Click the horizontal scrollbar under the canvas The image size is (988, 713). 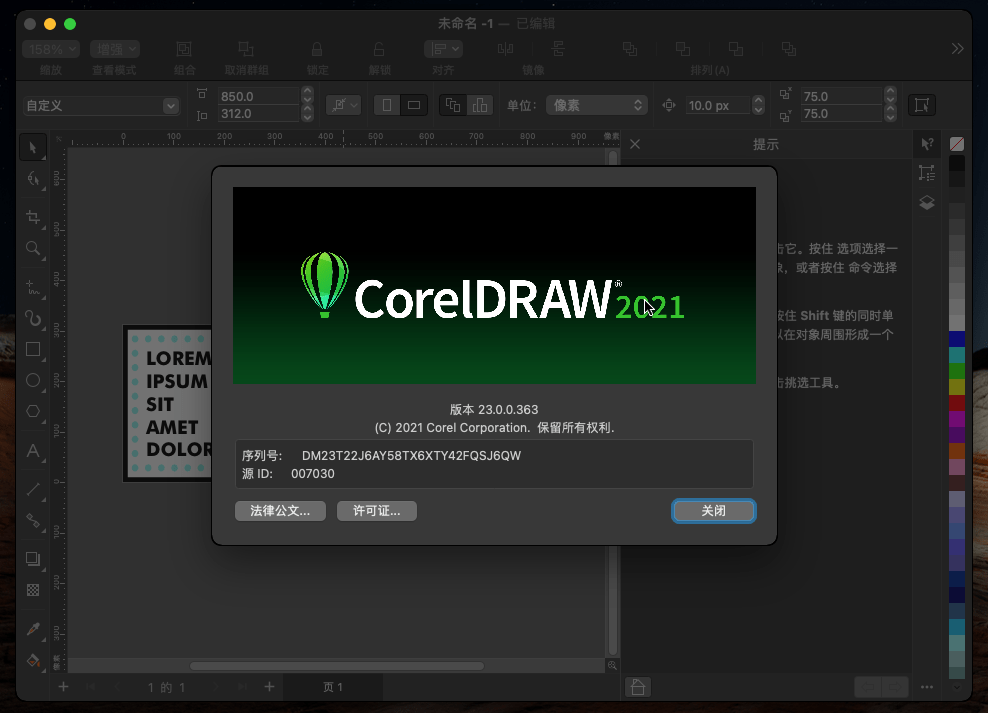(337, 666)
